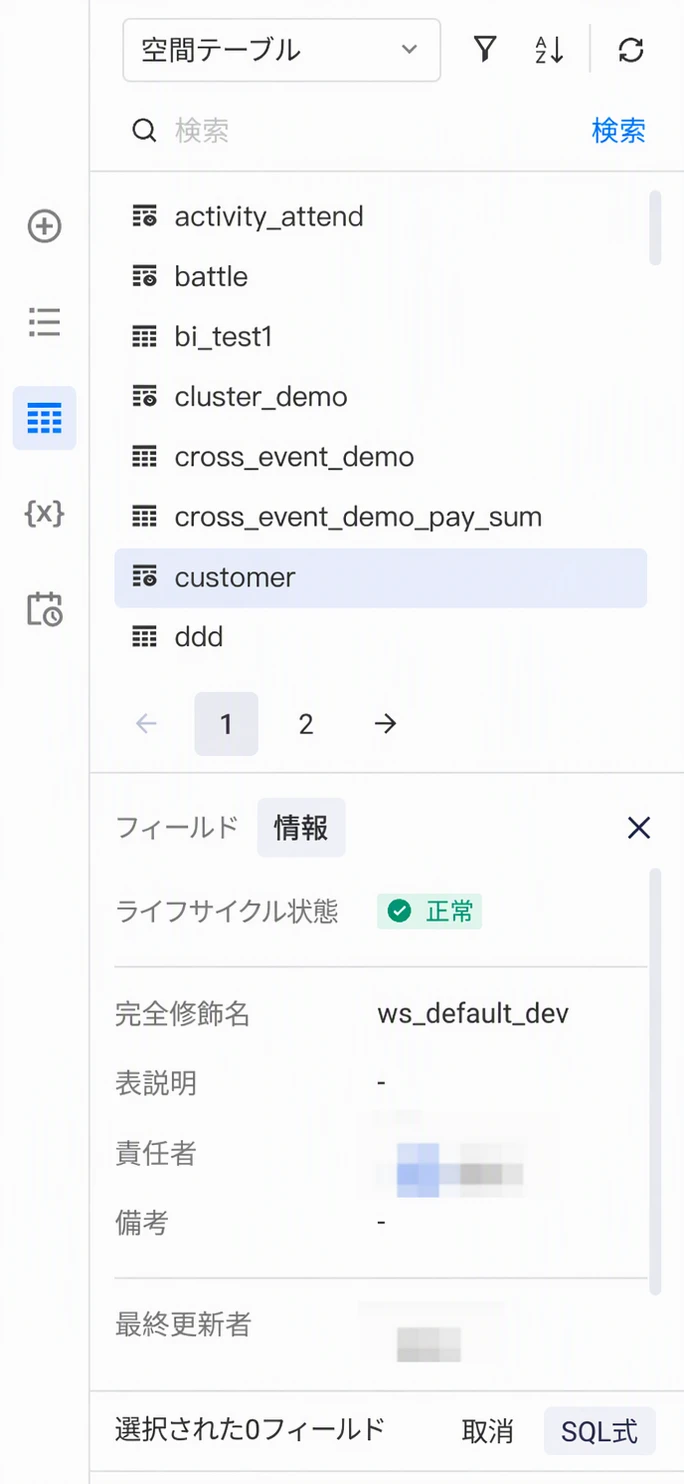Switch to the 情報 tab
This screenshot has width=684, height=1484.
(x=301, y=827)
